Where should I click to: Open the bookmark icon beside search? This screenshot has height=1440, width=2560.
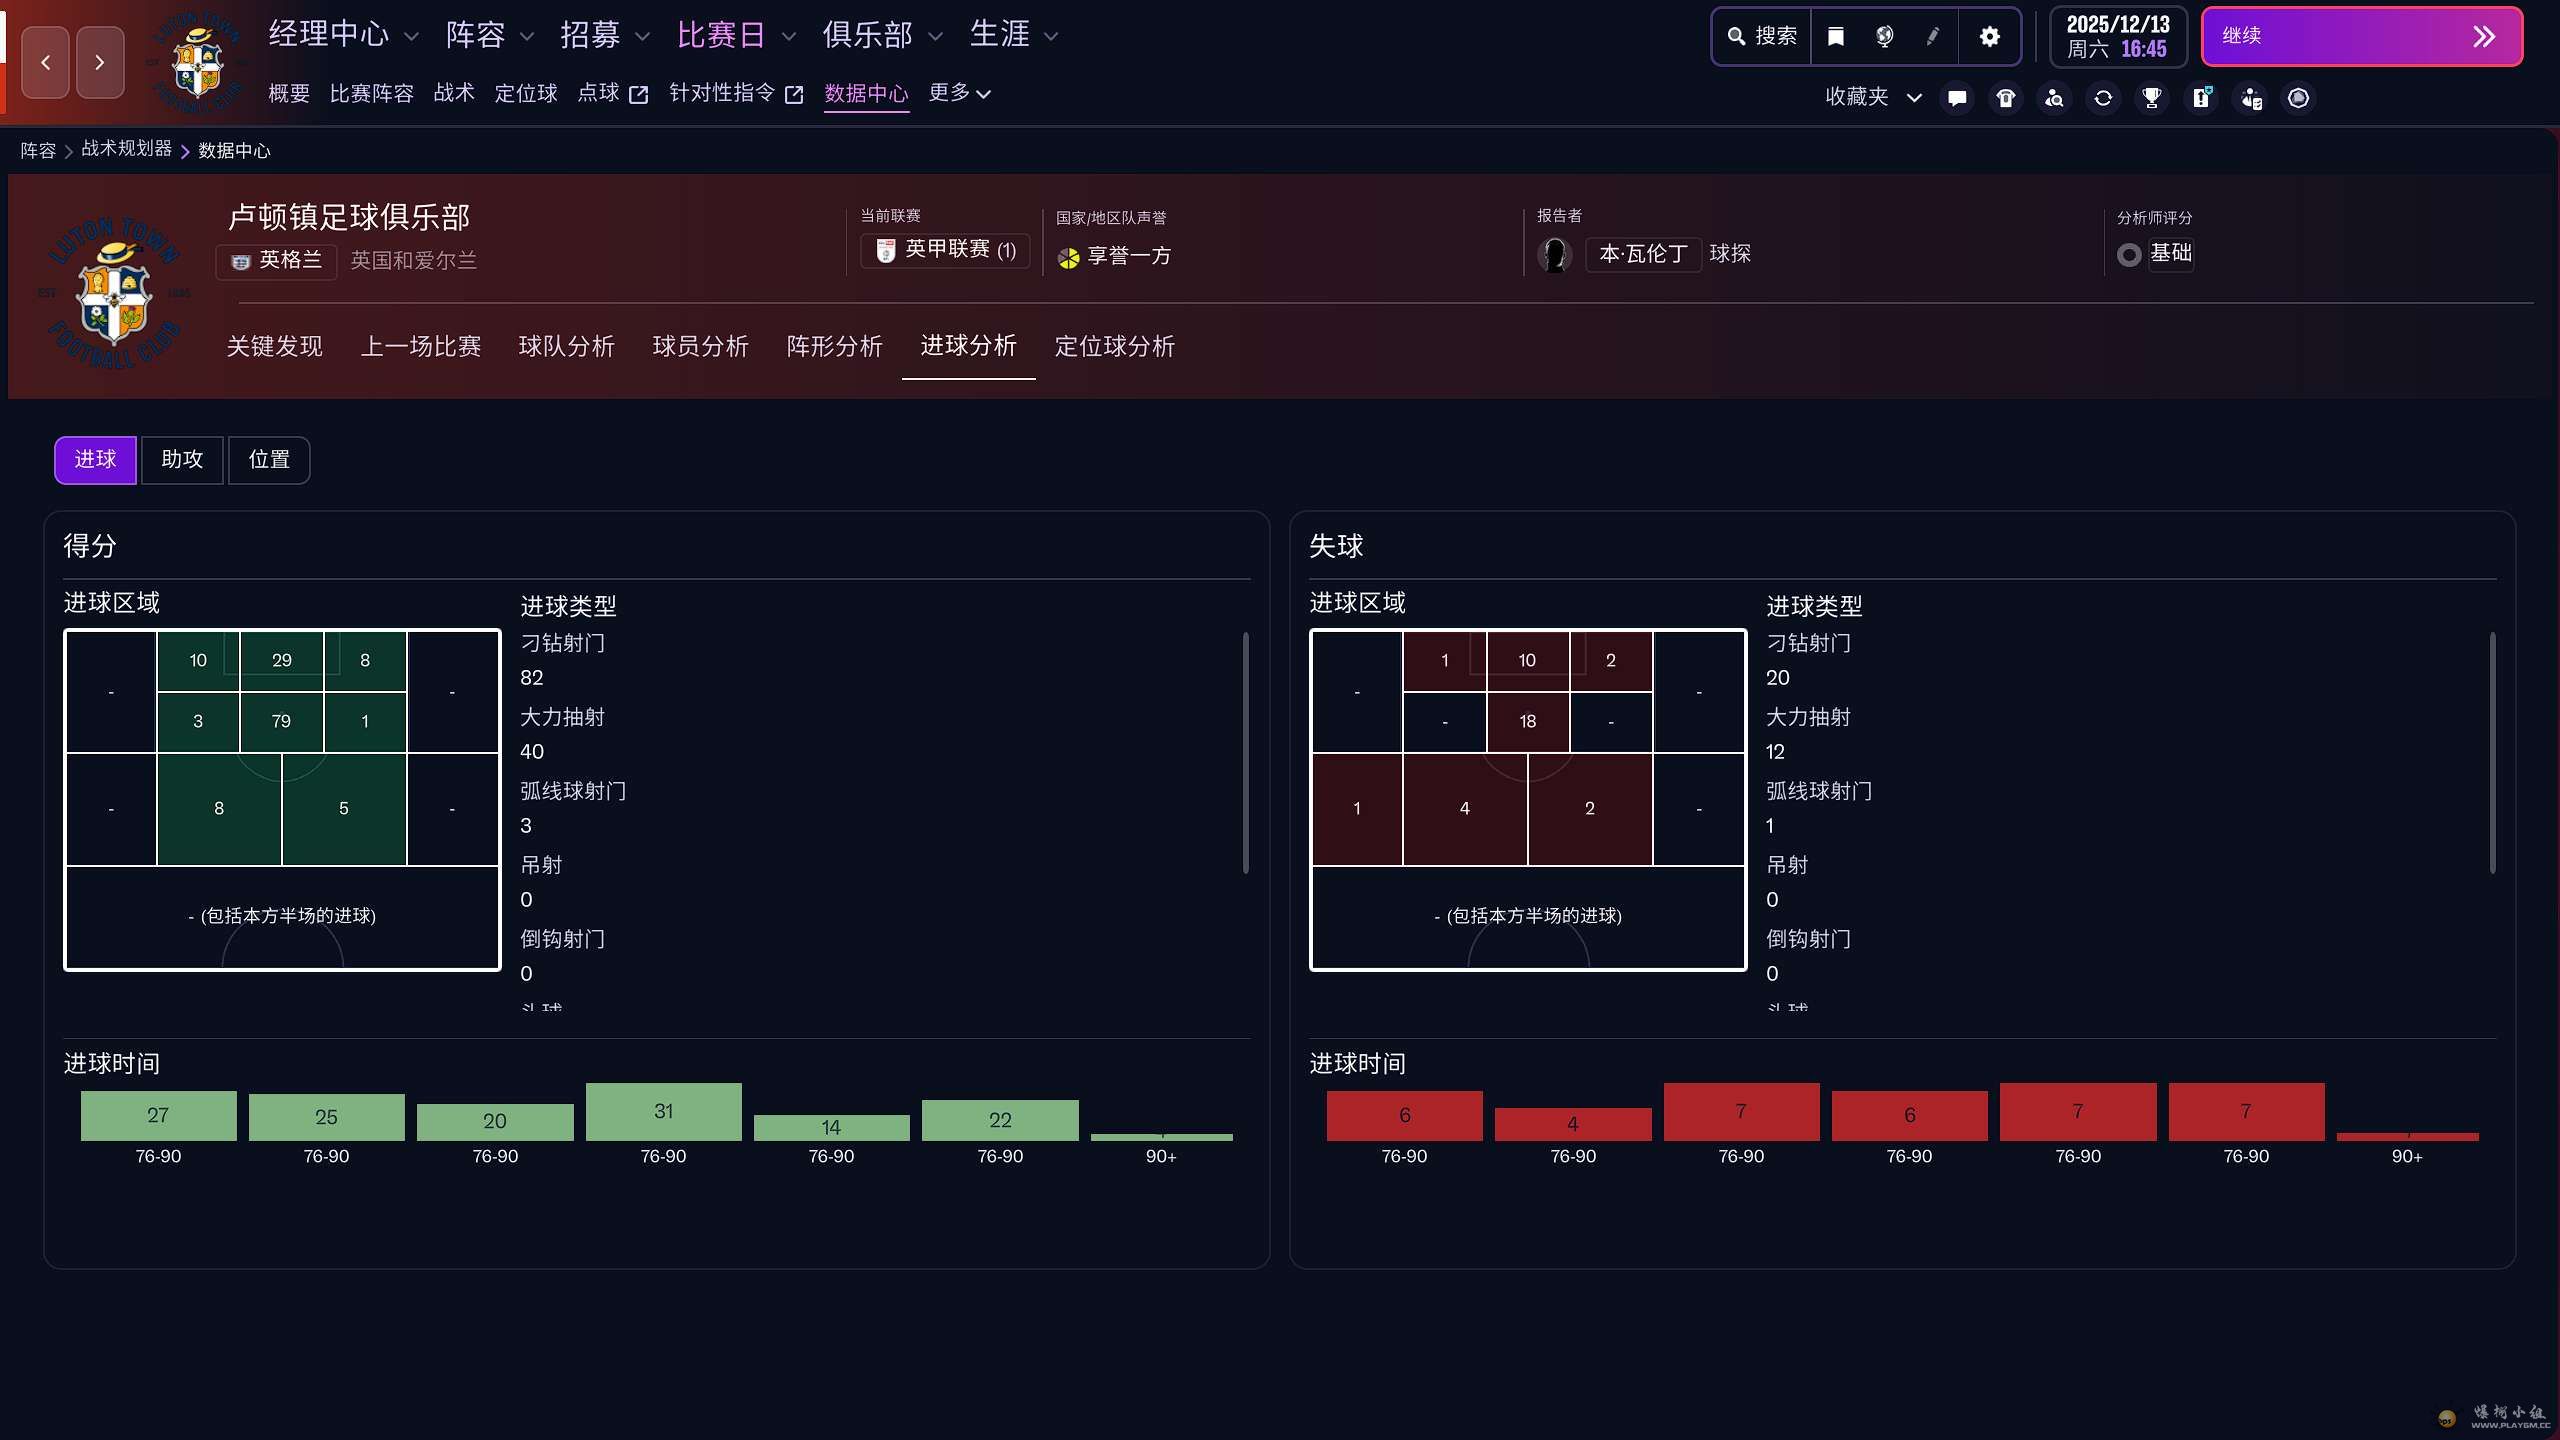[1835, 36]
